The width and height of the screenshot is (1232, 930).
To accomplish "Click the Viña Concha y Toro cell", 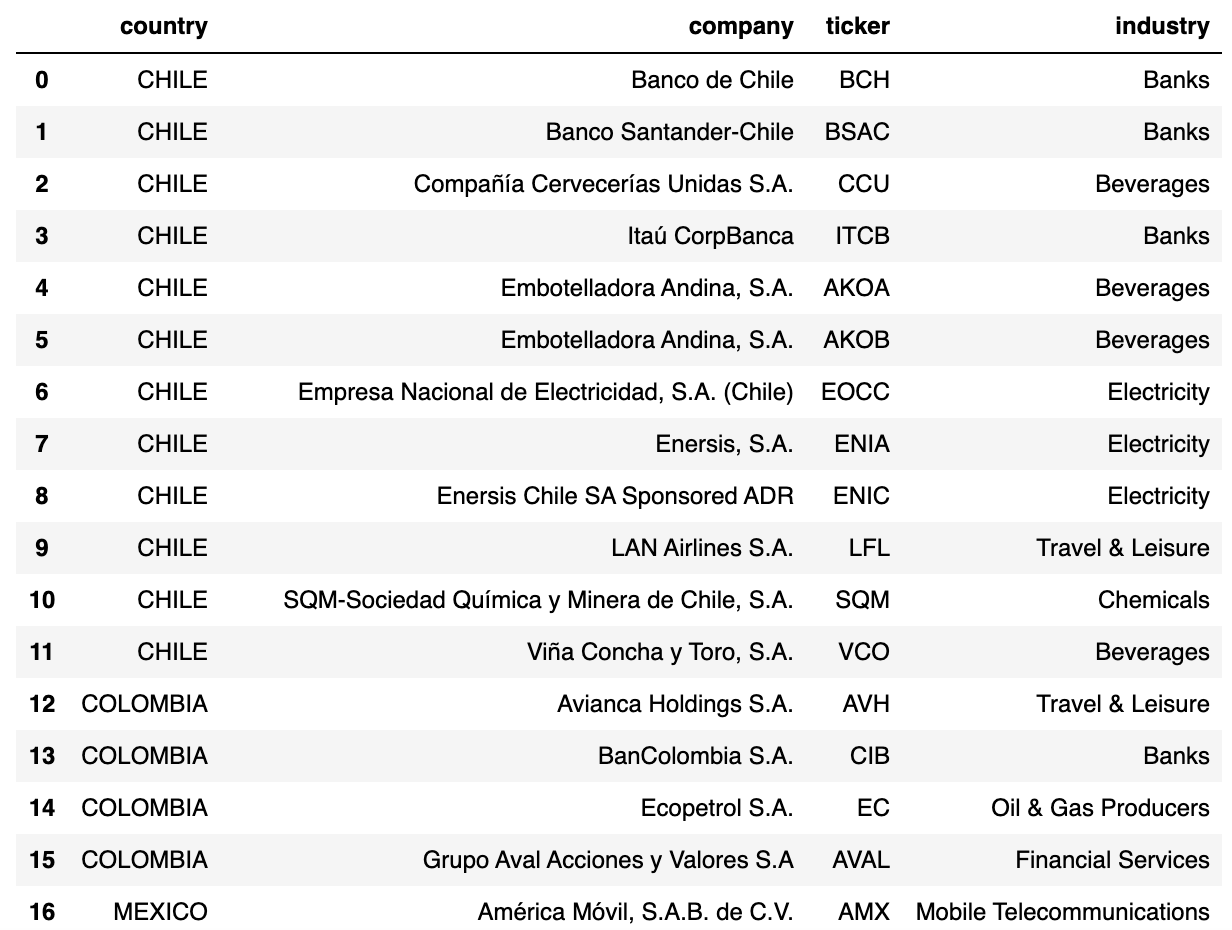I will (660, 652).
